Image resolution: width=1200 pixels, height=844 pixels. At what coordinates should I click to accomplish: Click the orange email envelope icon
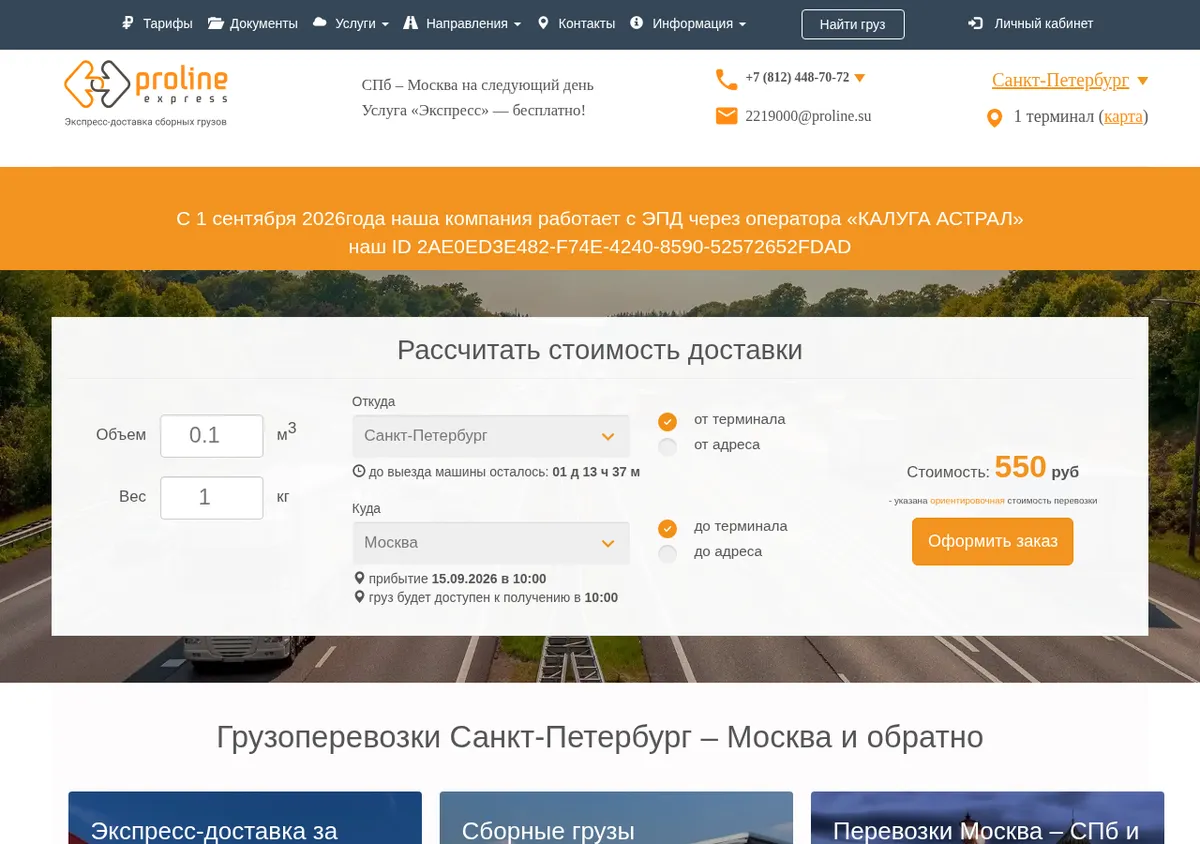(726, 116)
